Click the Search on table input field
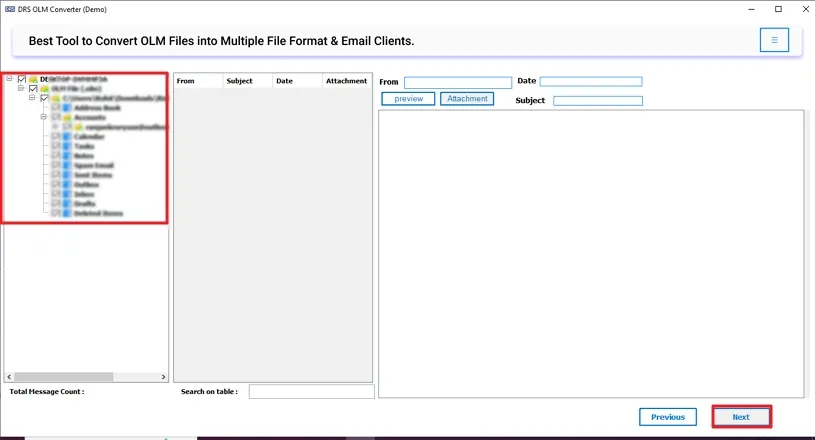The image size is (815, 440). pos(311,392)
